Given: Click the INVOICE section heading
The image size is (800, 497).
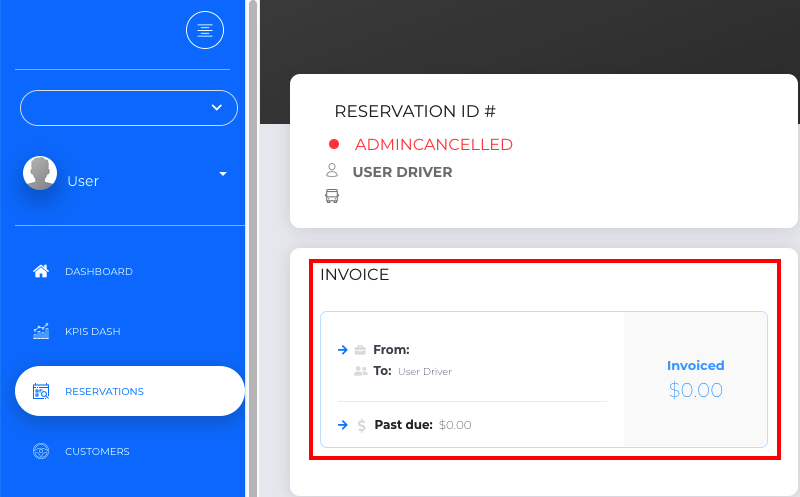Looking at the screenshot, I should (x=355, y=275).
